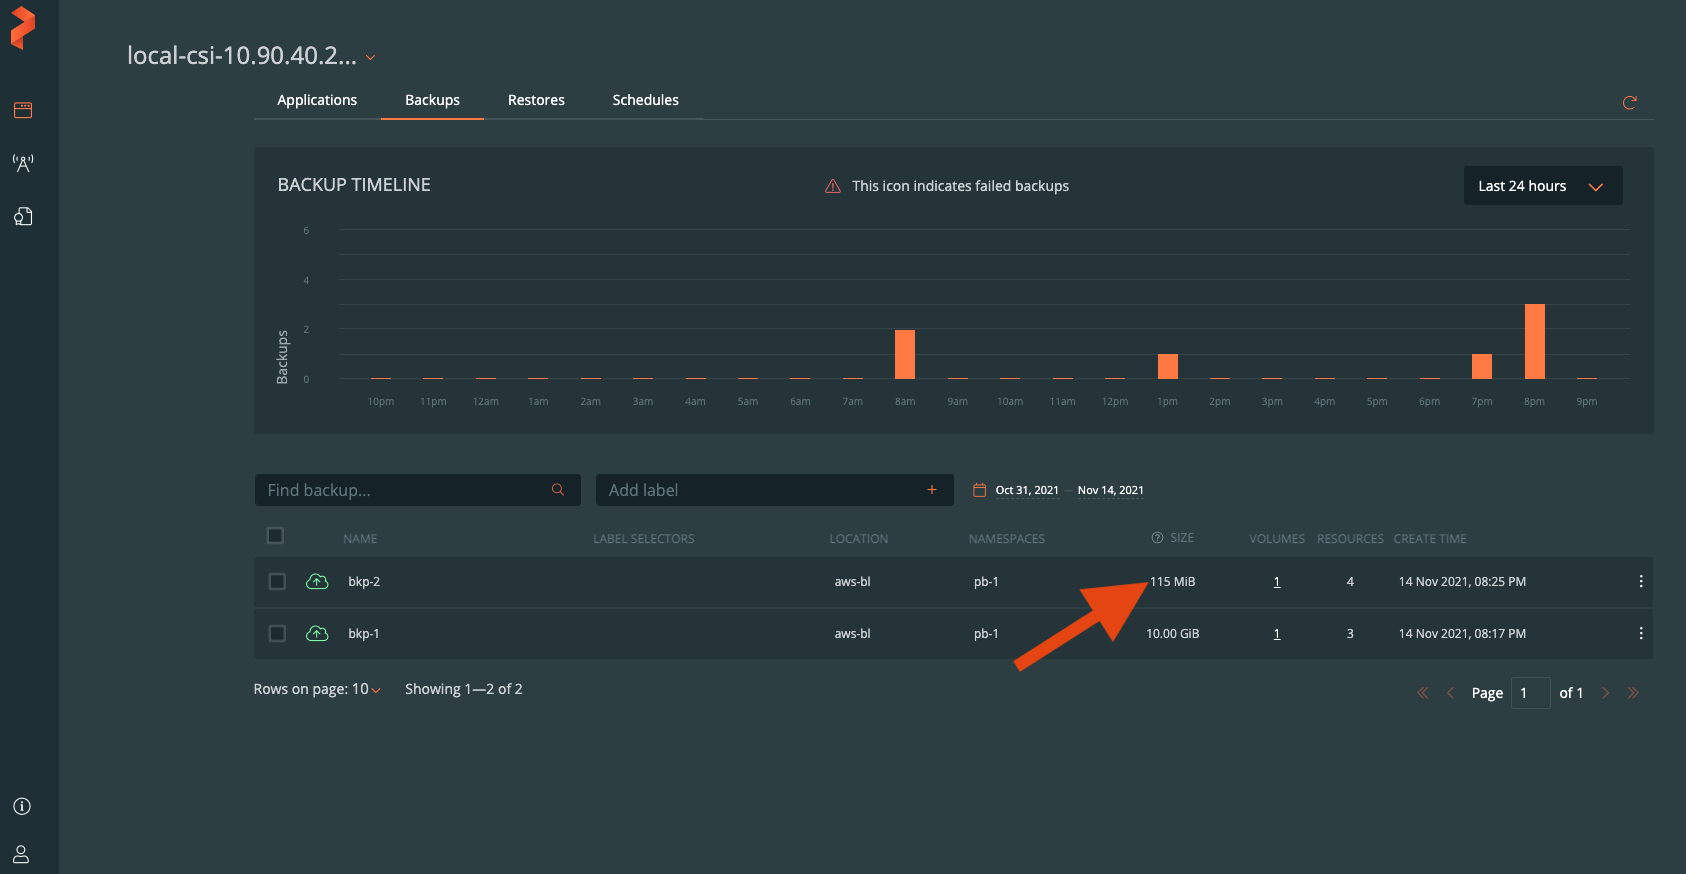Click the bkp-1 backup name

click(364, 634)
